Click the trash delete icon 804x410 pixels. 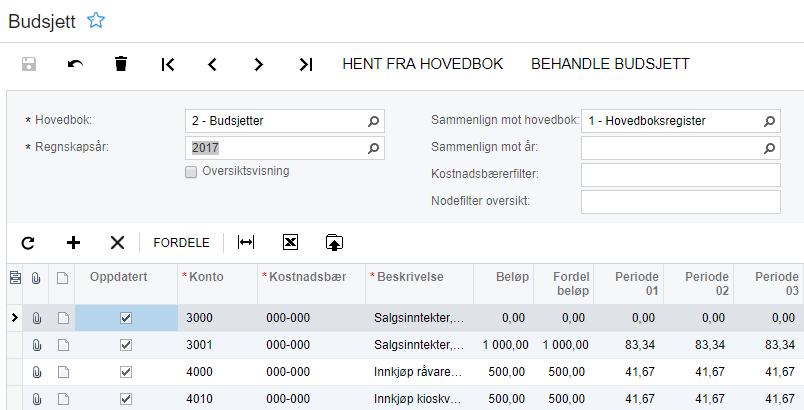(x=121, y=64)
